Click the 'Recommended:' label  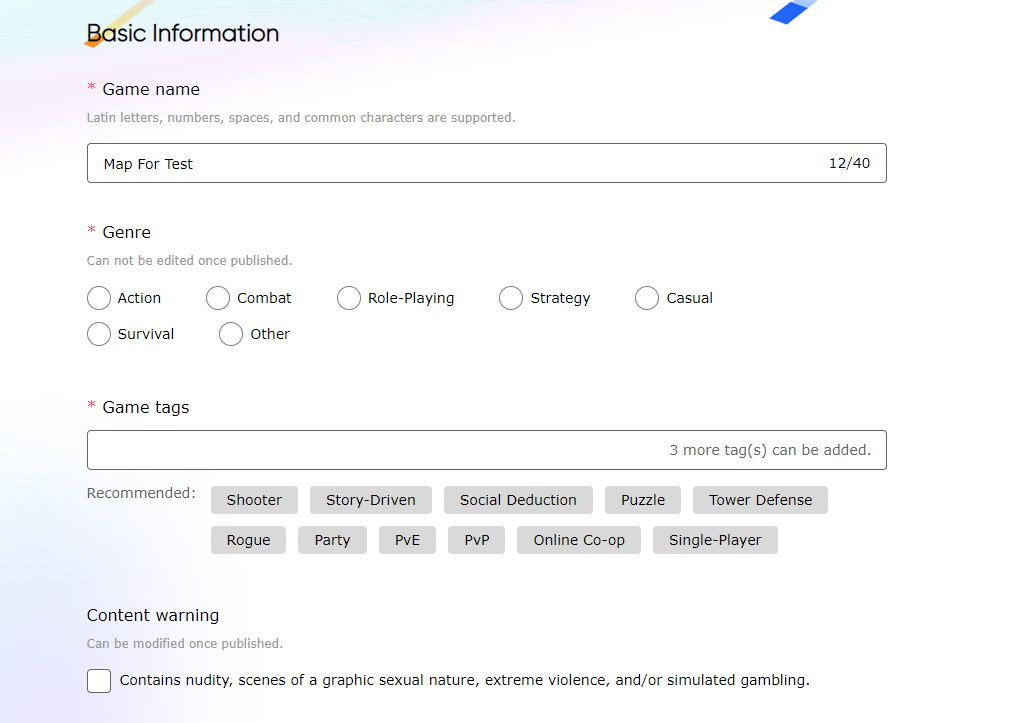click(141, 493)
